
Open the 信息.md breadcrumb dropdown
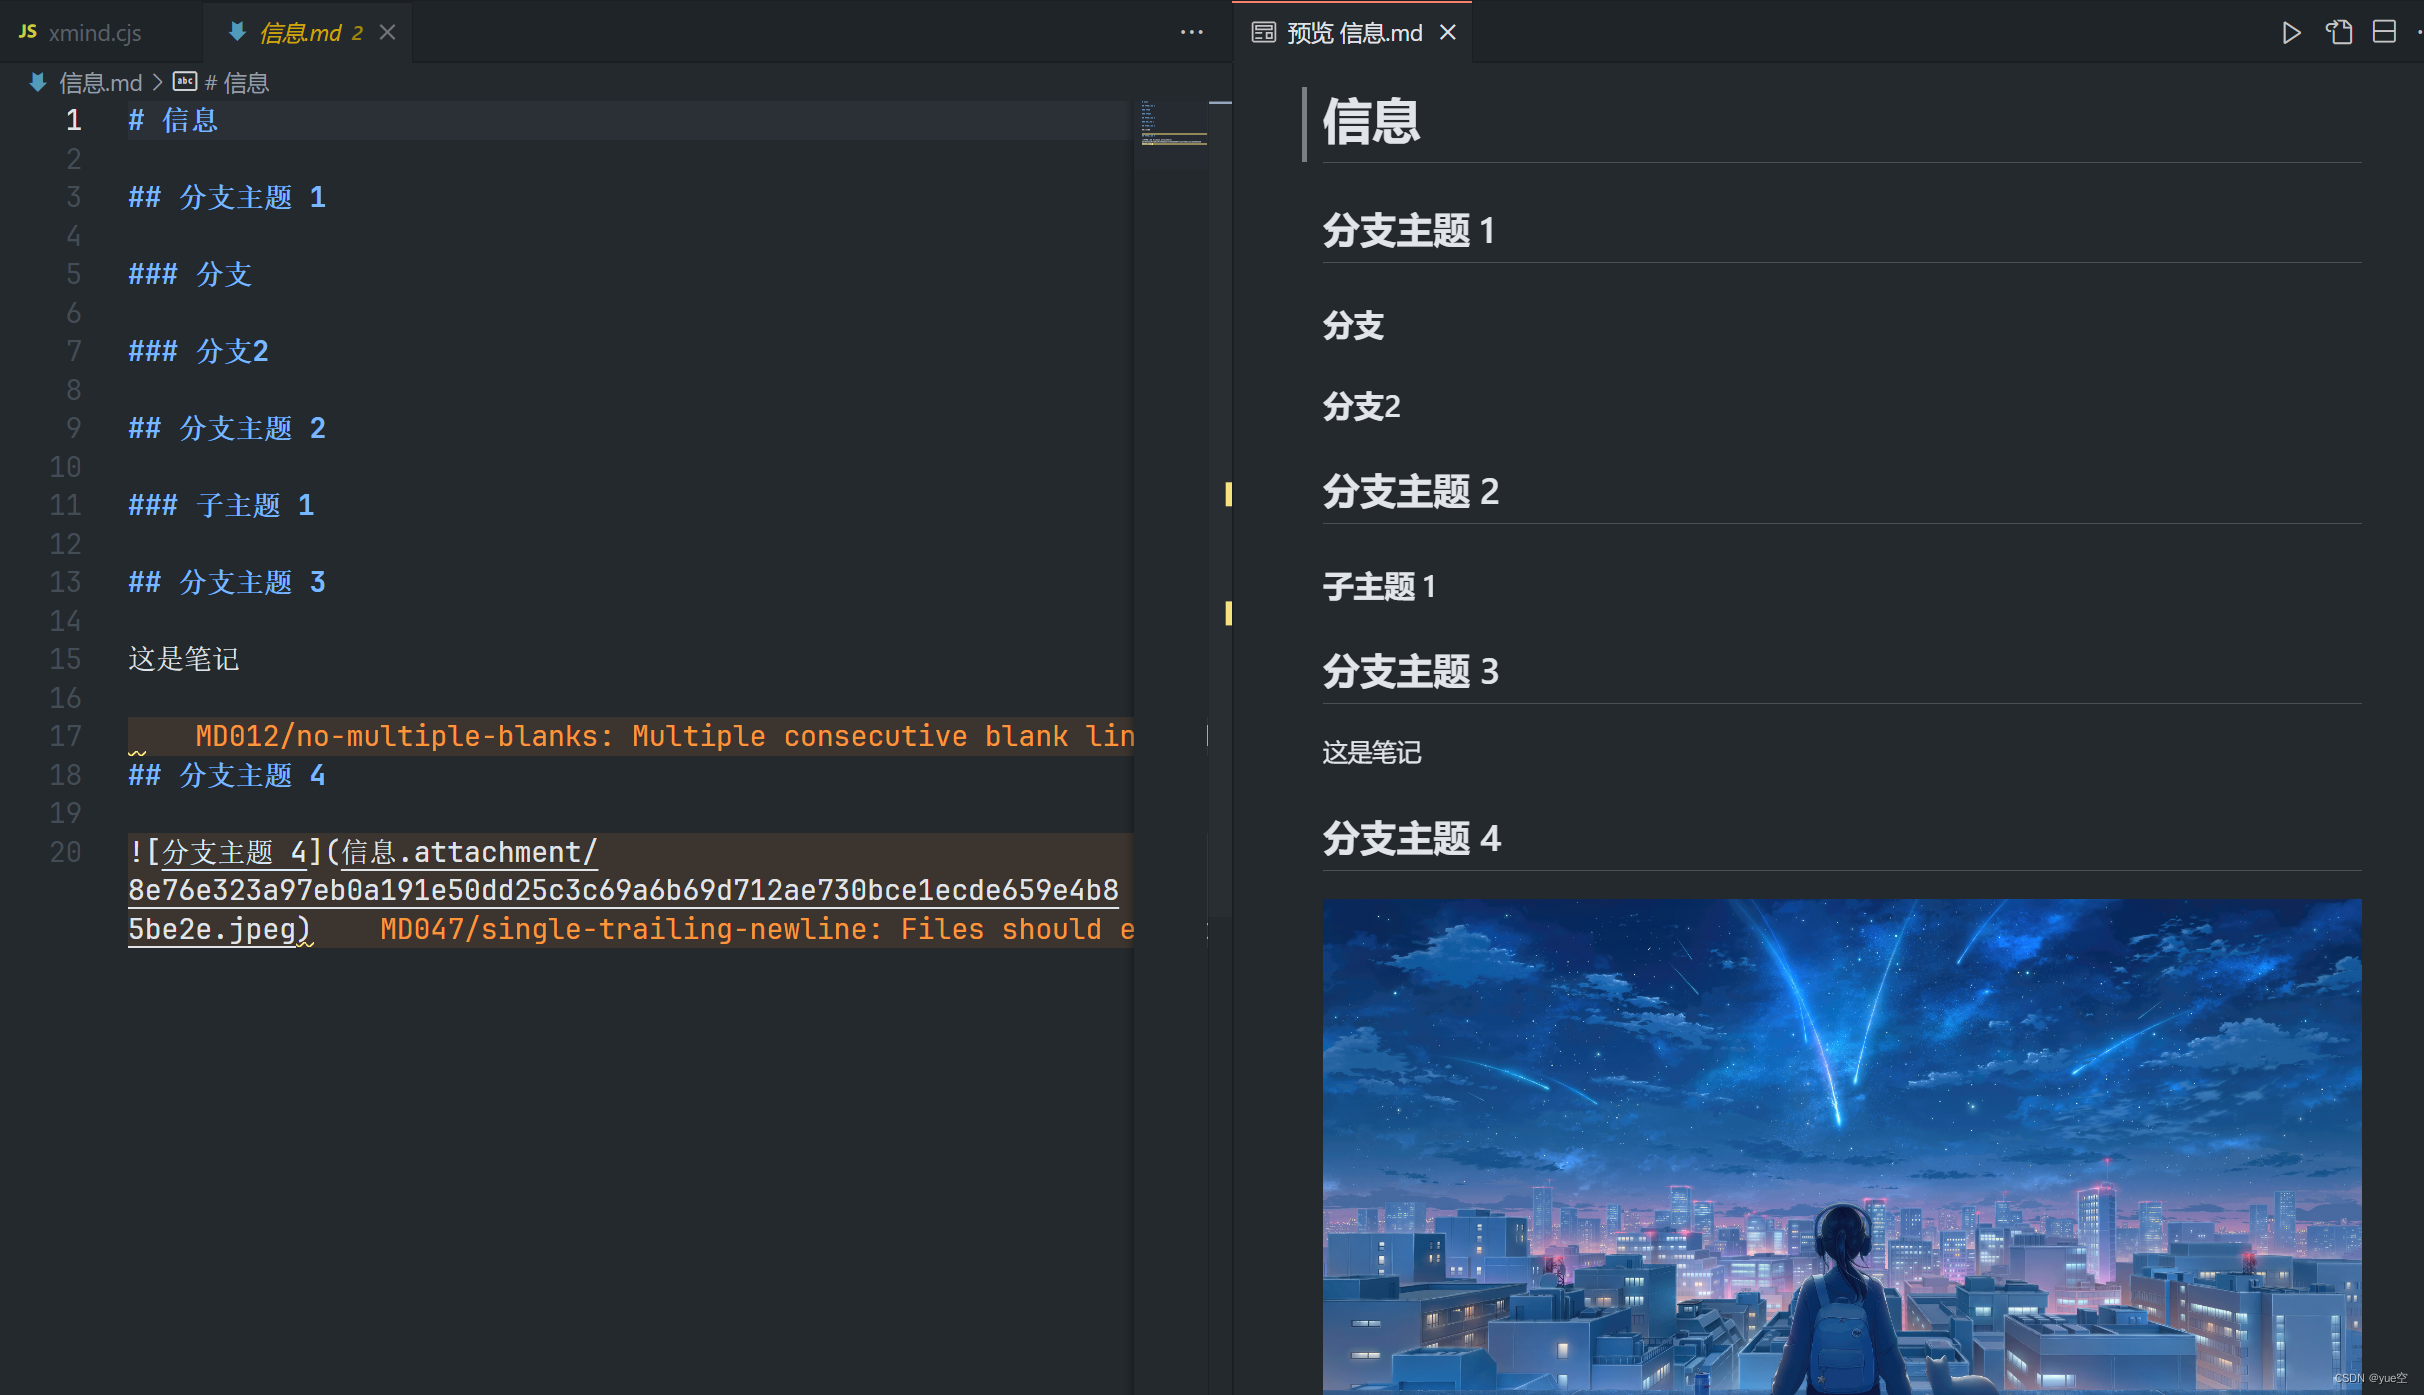[100, 81]
